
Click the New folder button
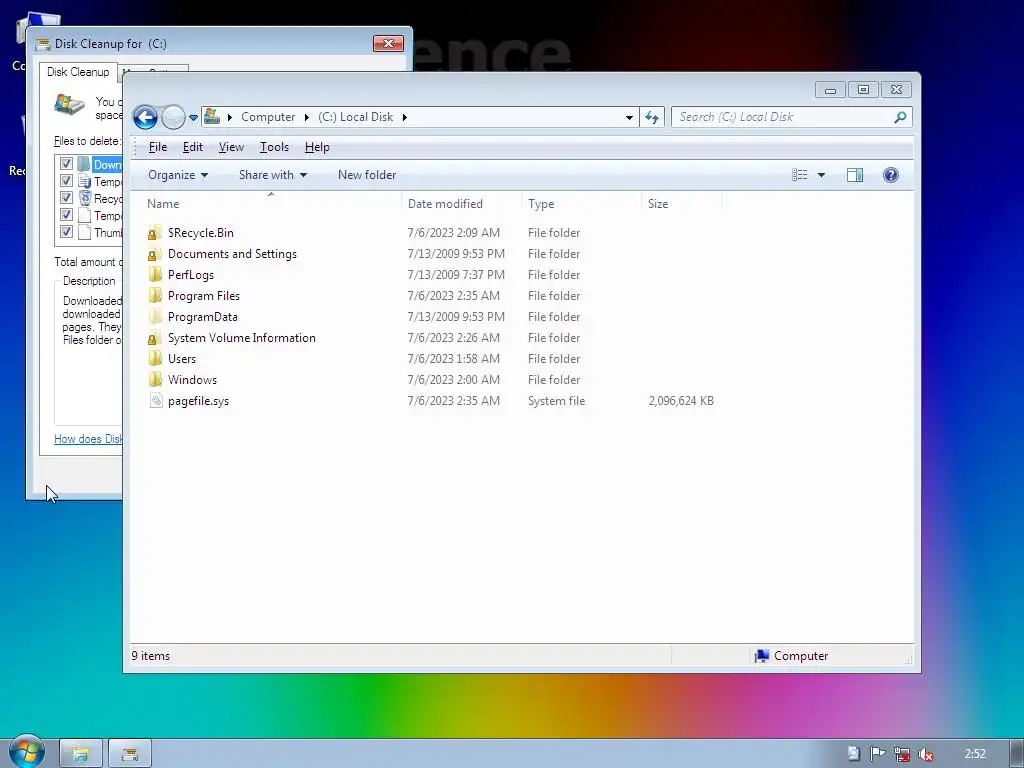click(367, 175)
